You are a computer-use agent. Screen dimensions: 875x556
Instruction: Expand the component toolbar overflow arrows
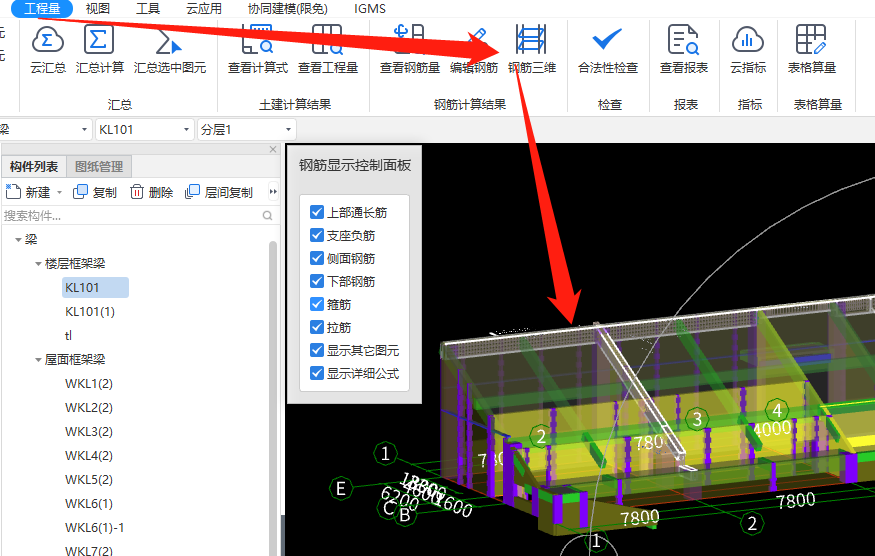click(x=273, y=191)
